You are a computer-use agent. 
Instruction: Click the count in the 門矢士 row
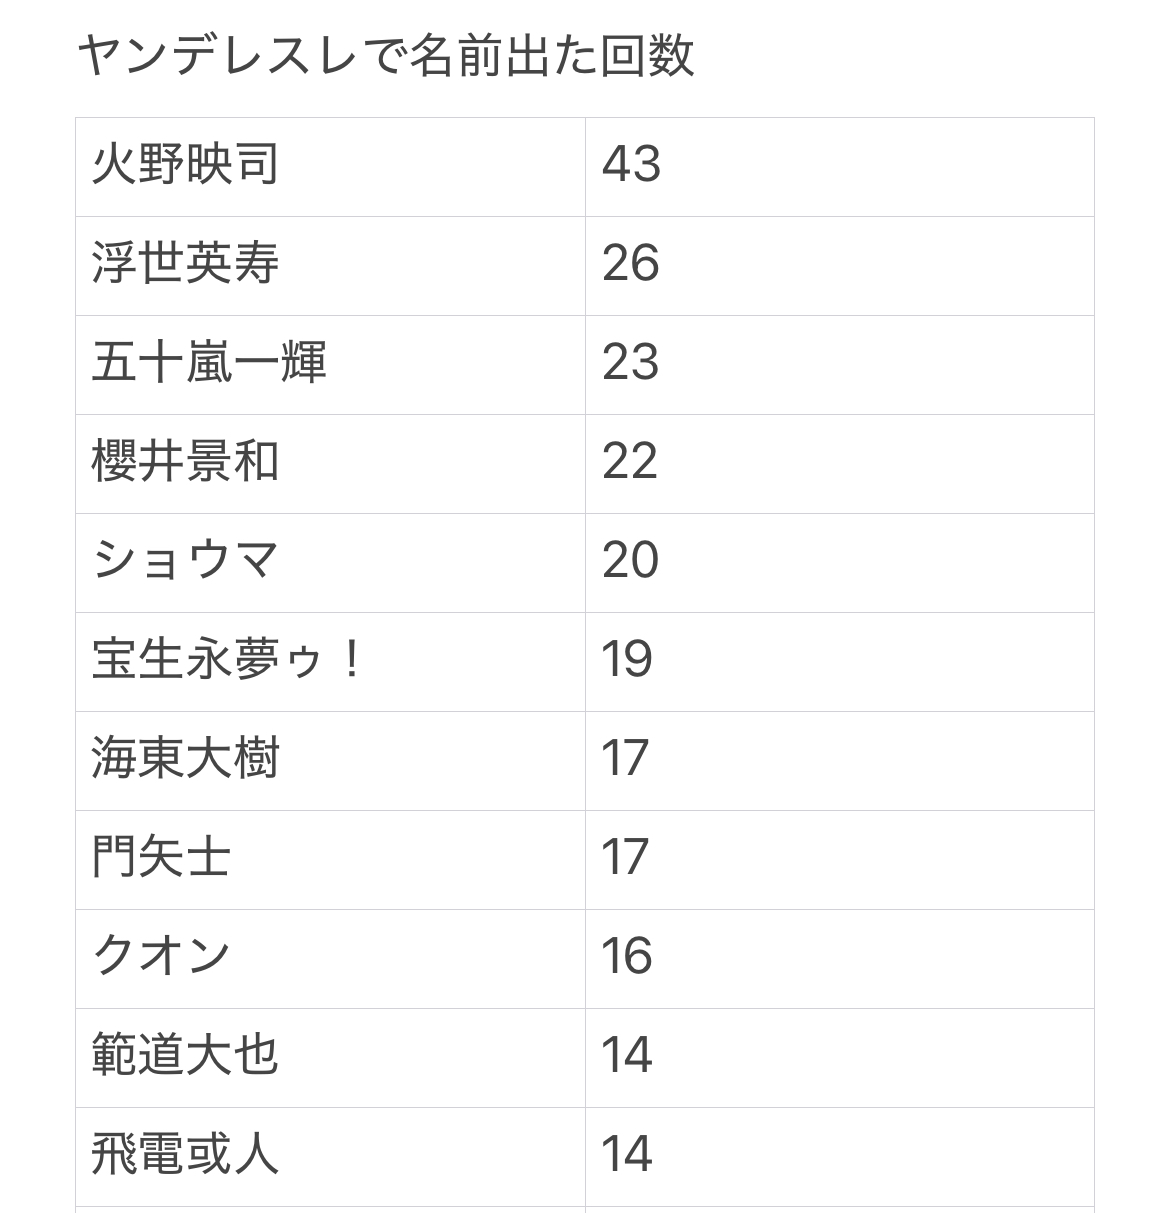[x=627, y=858]
